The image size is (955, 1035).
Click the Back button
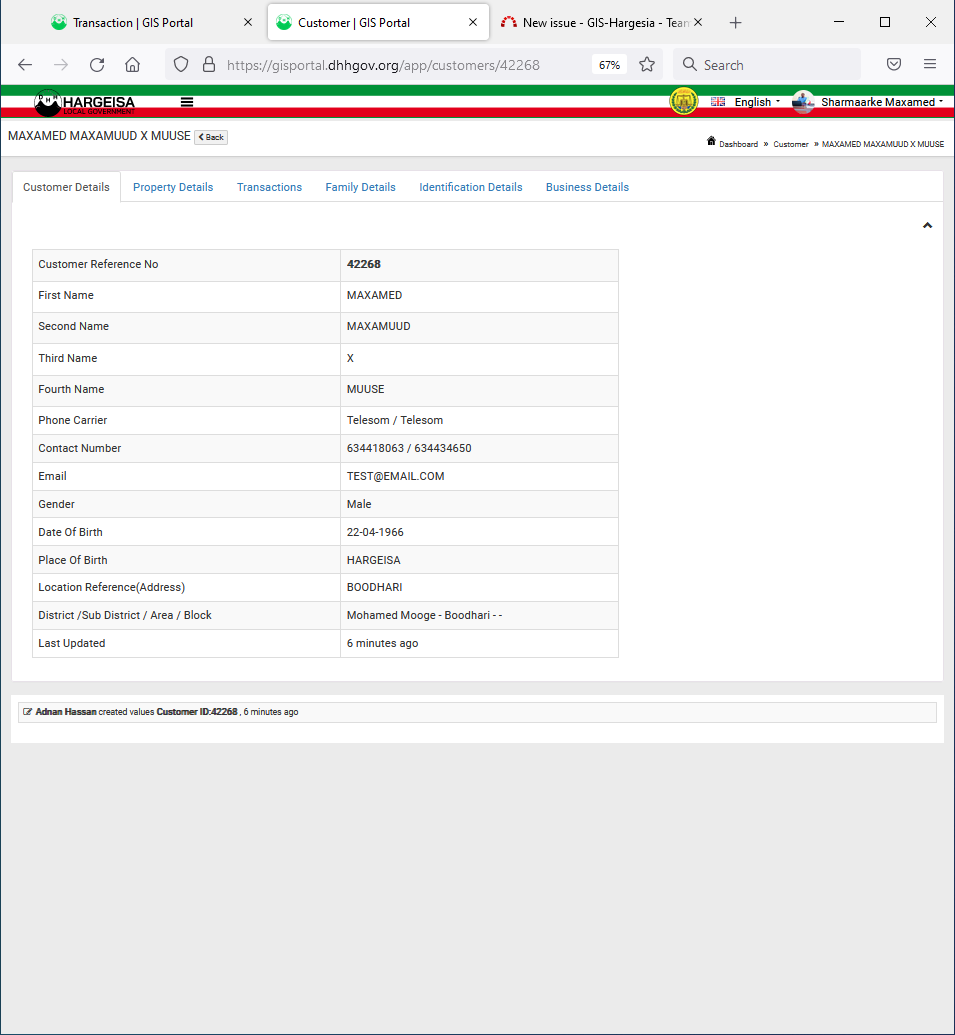[211, 137]
